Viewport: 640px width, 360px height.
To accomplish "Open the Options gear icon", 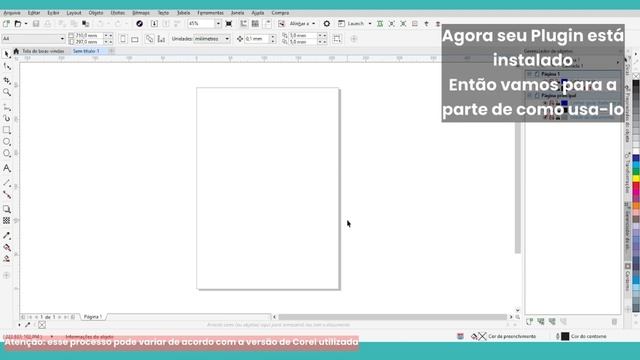I will pos(327,24).
